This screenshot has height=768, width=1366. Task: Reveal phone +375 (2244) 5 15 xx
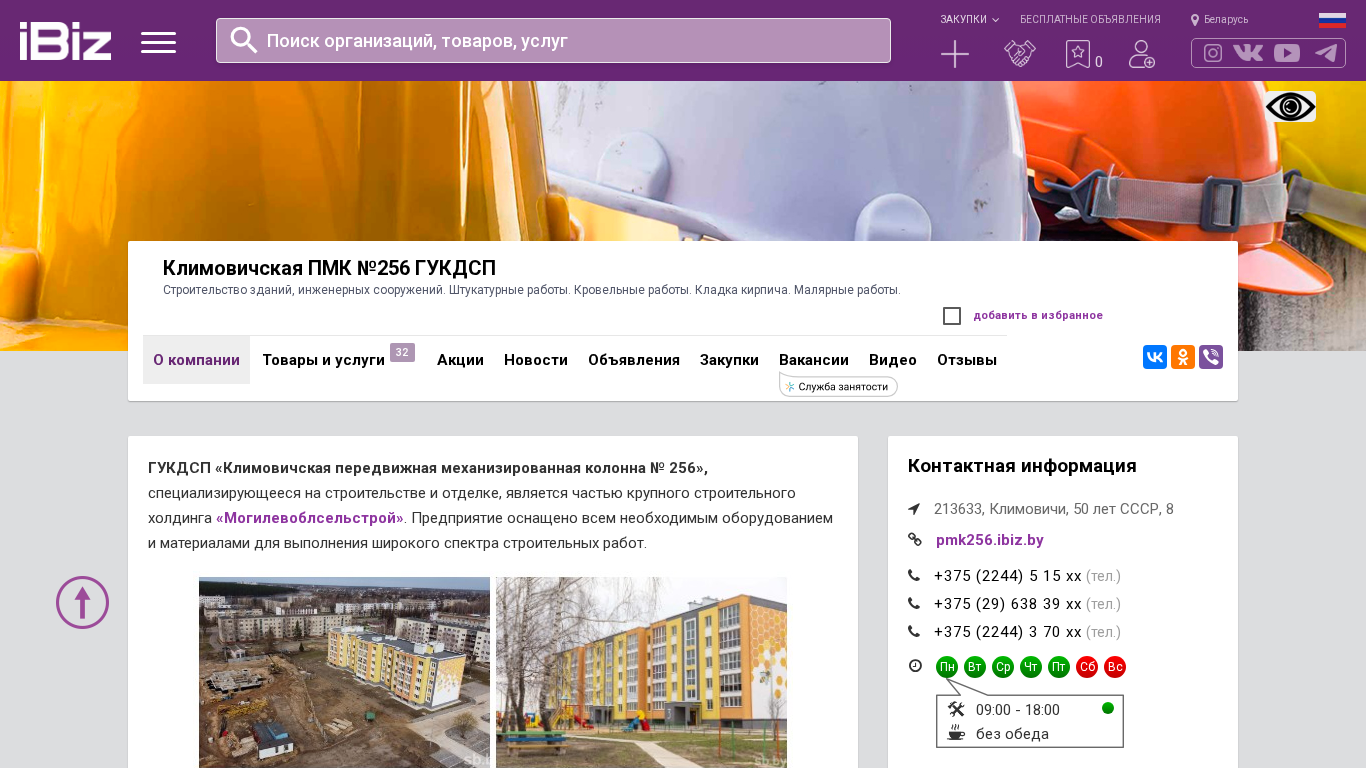pyautogui.click(x=1008, y=576)
